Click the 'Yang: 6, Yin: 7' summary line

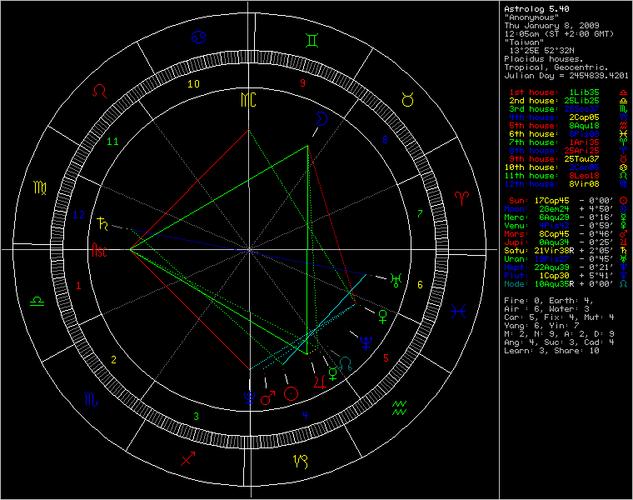(542, 326)
